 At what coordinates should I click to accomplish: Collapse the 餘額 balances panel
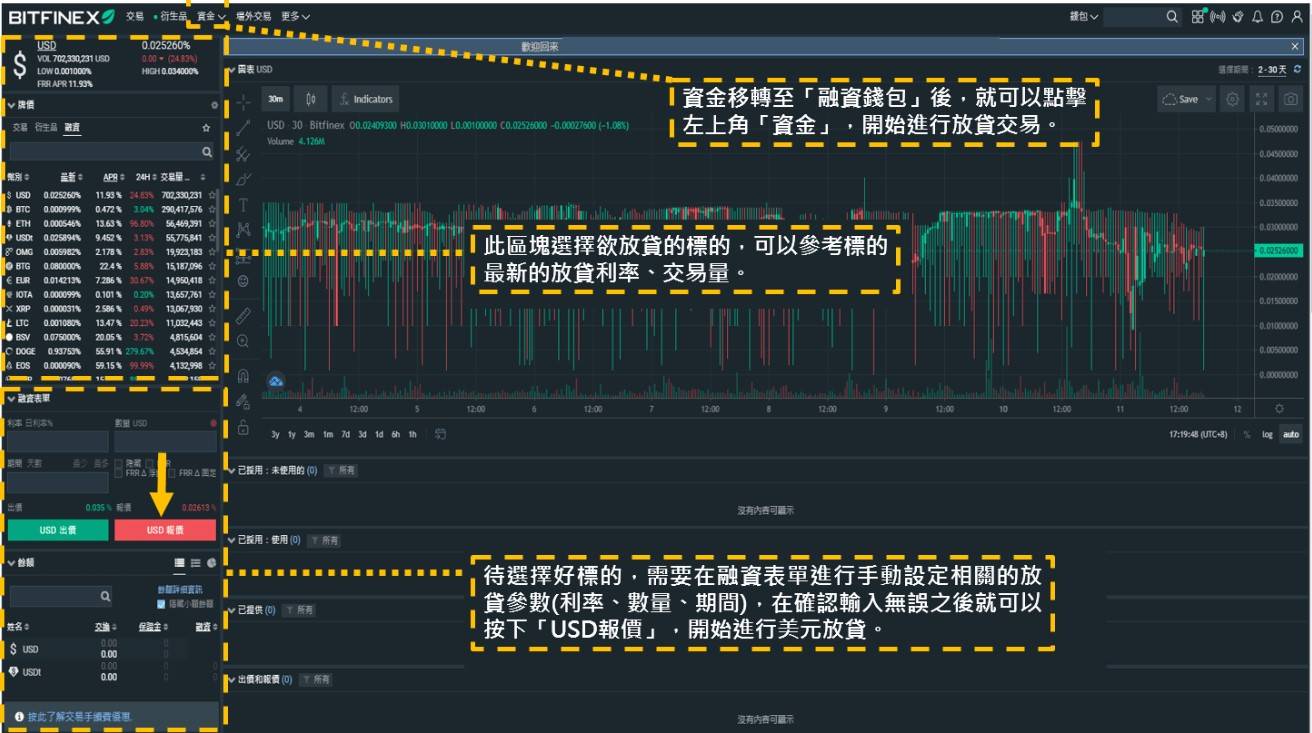pos(11,563)
